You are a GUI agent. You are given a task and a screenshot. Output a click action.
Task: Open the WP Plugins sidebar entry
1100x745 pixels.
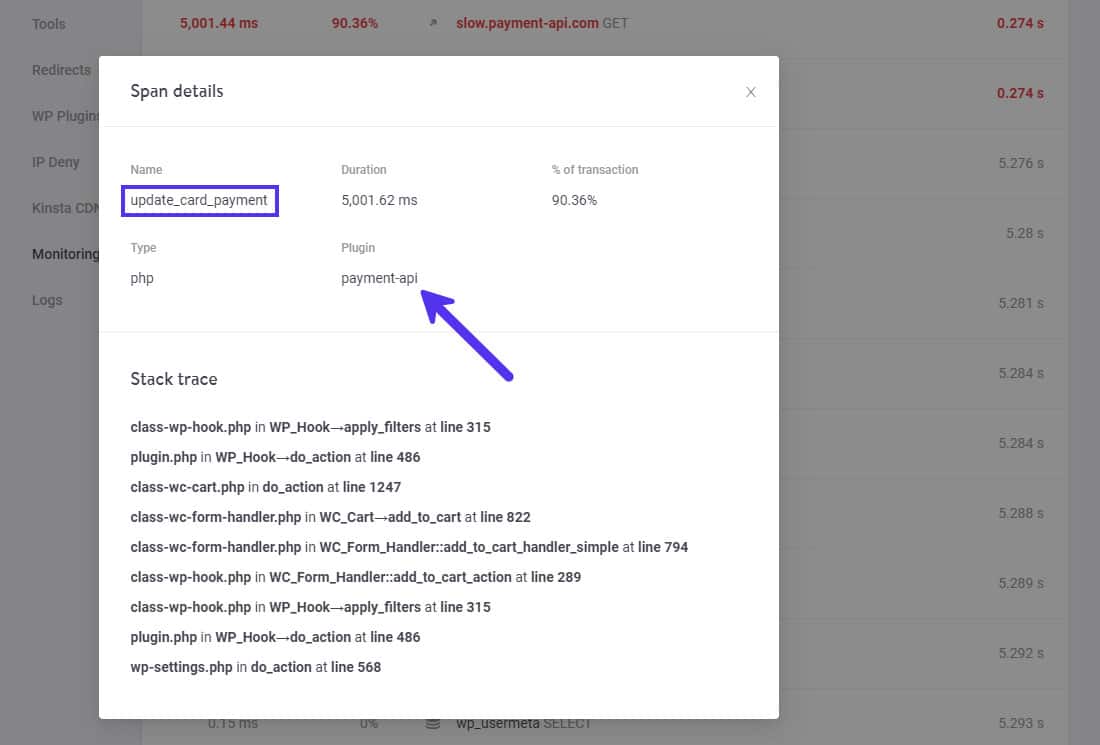[67, 115]
